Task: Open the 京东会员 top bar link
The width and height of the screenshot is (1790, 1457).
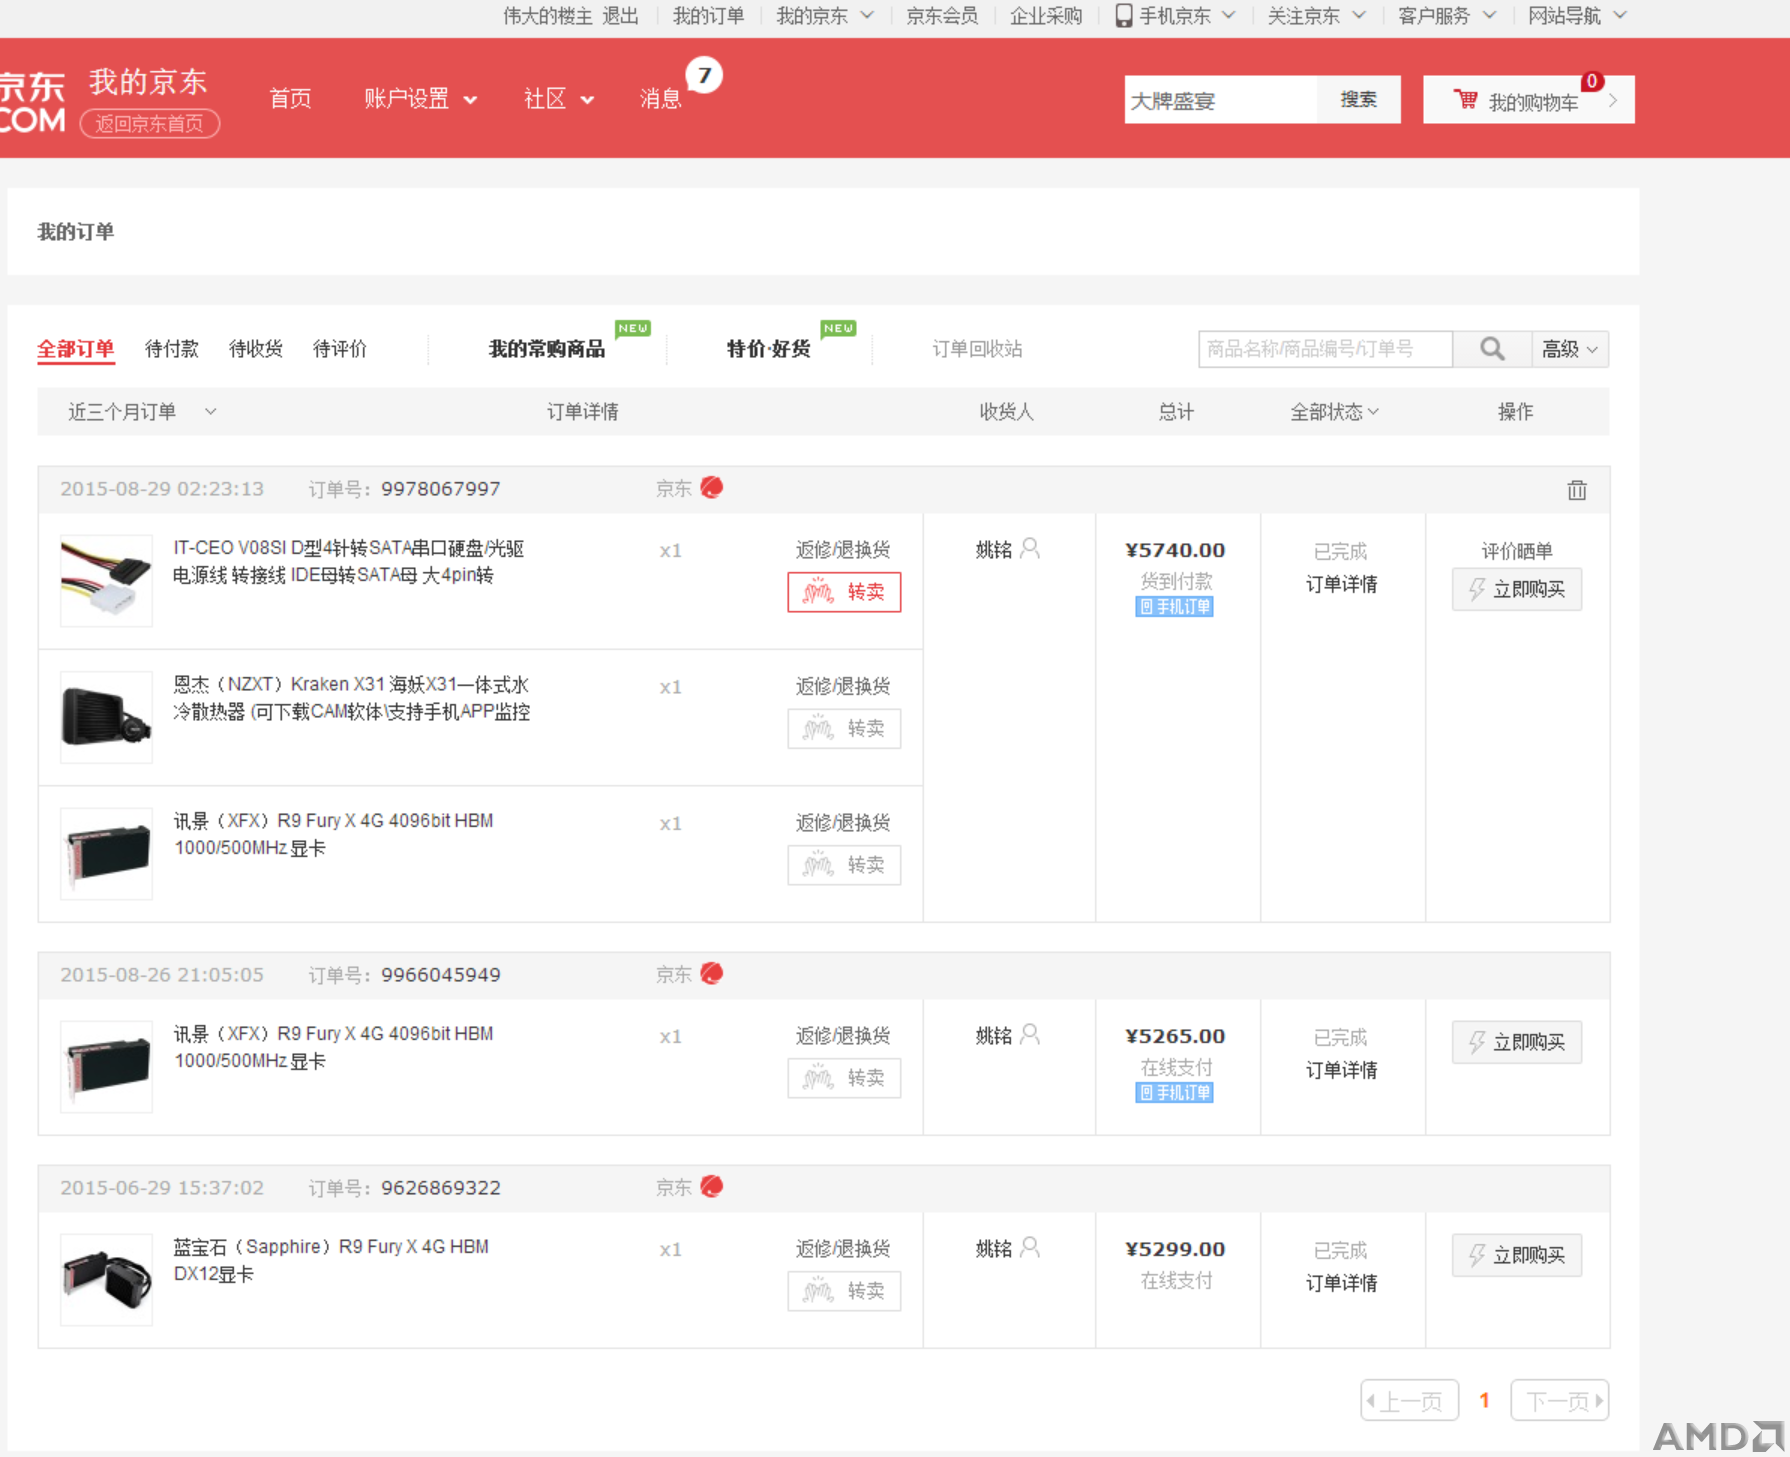Action: click(942, 16)
